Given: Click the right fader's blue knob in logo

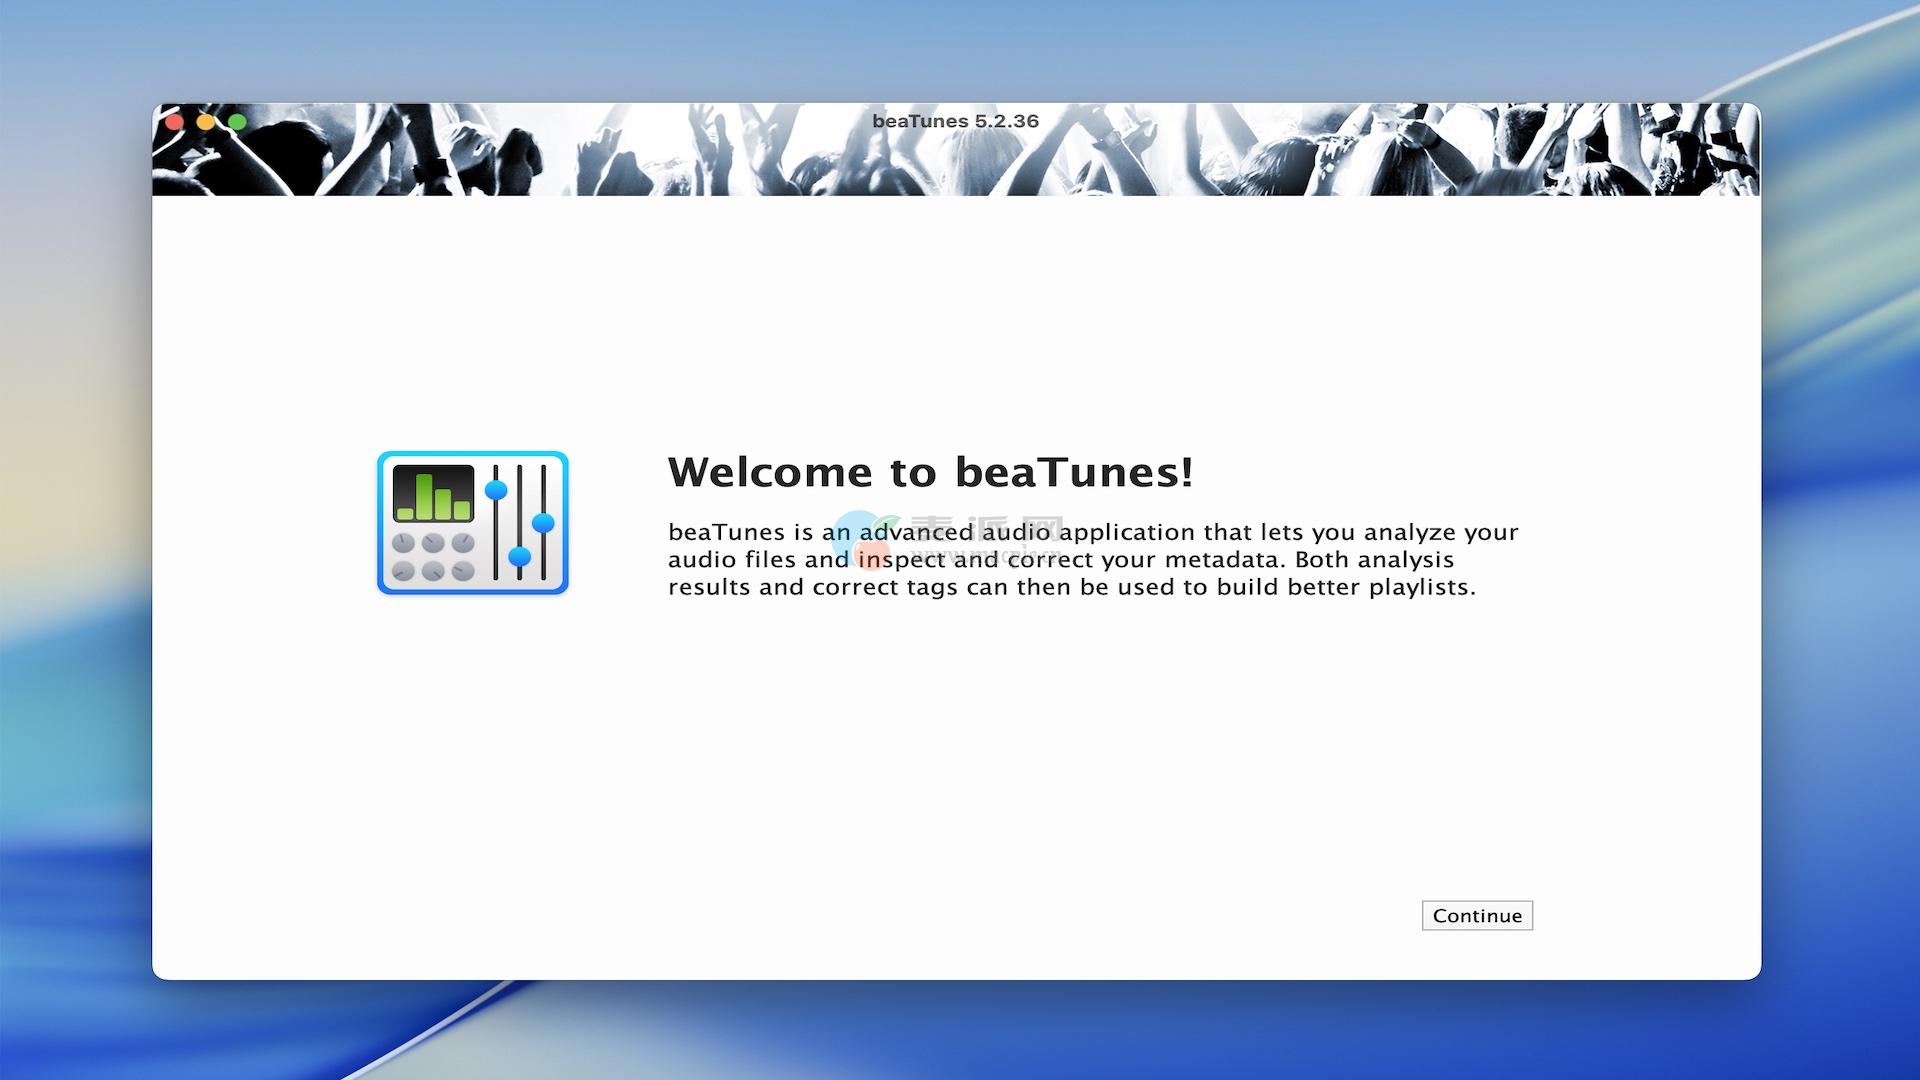Looking at the screenshot, I should pyautogui.click(x=543, y=522).
